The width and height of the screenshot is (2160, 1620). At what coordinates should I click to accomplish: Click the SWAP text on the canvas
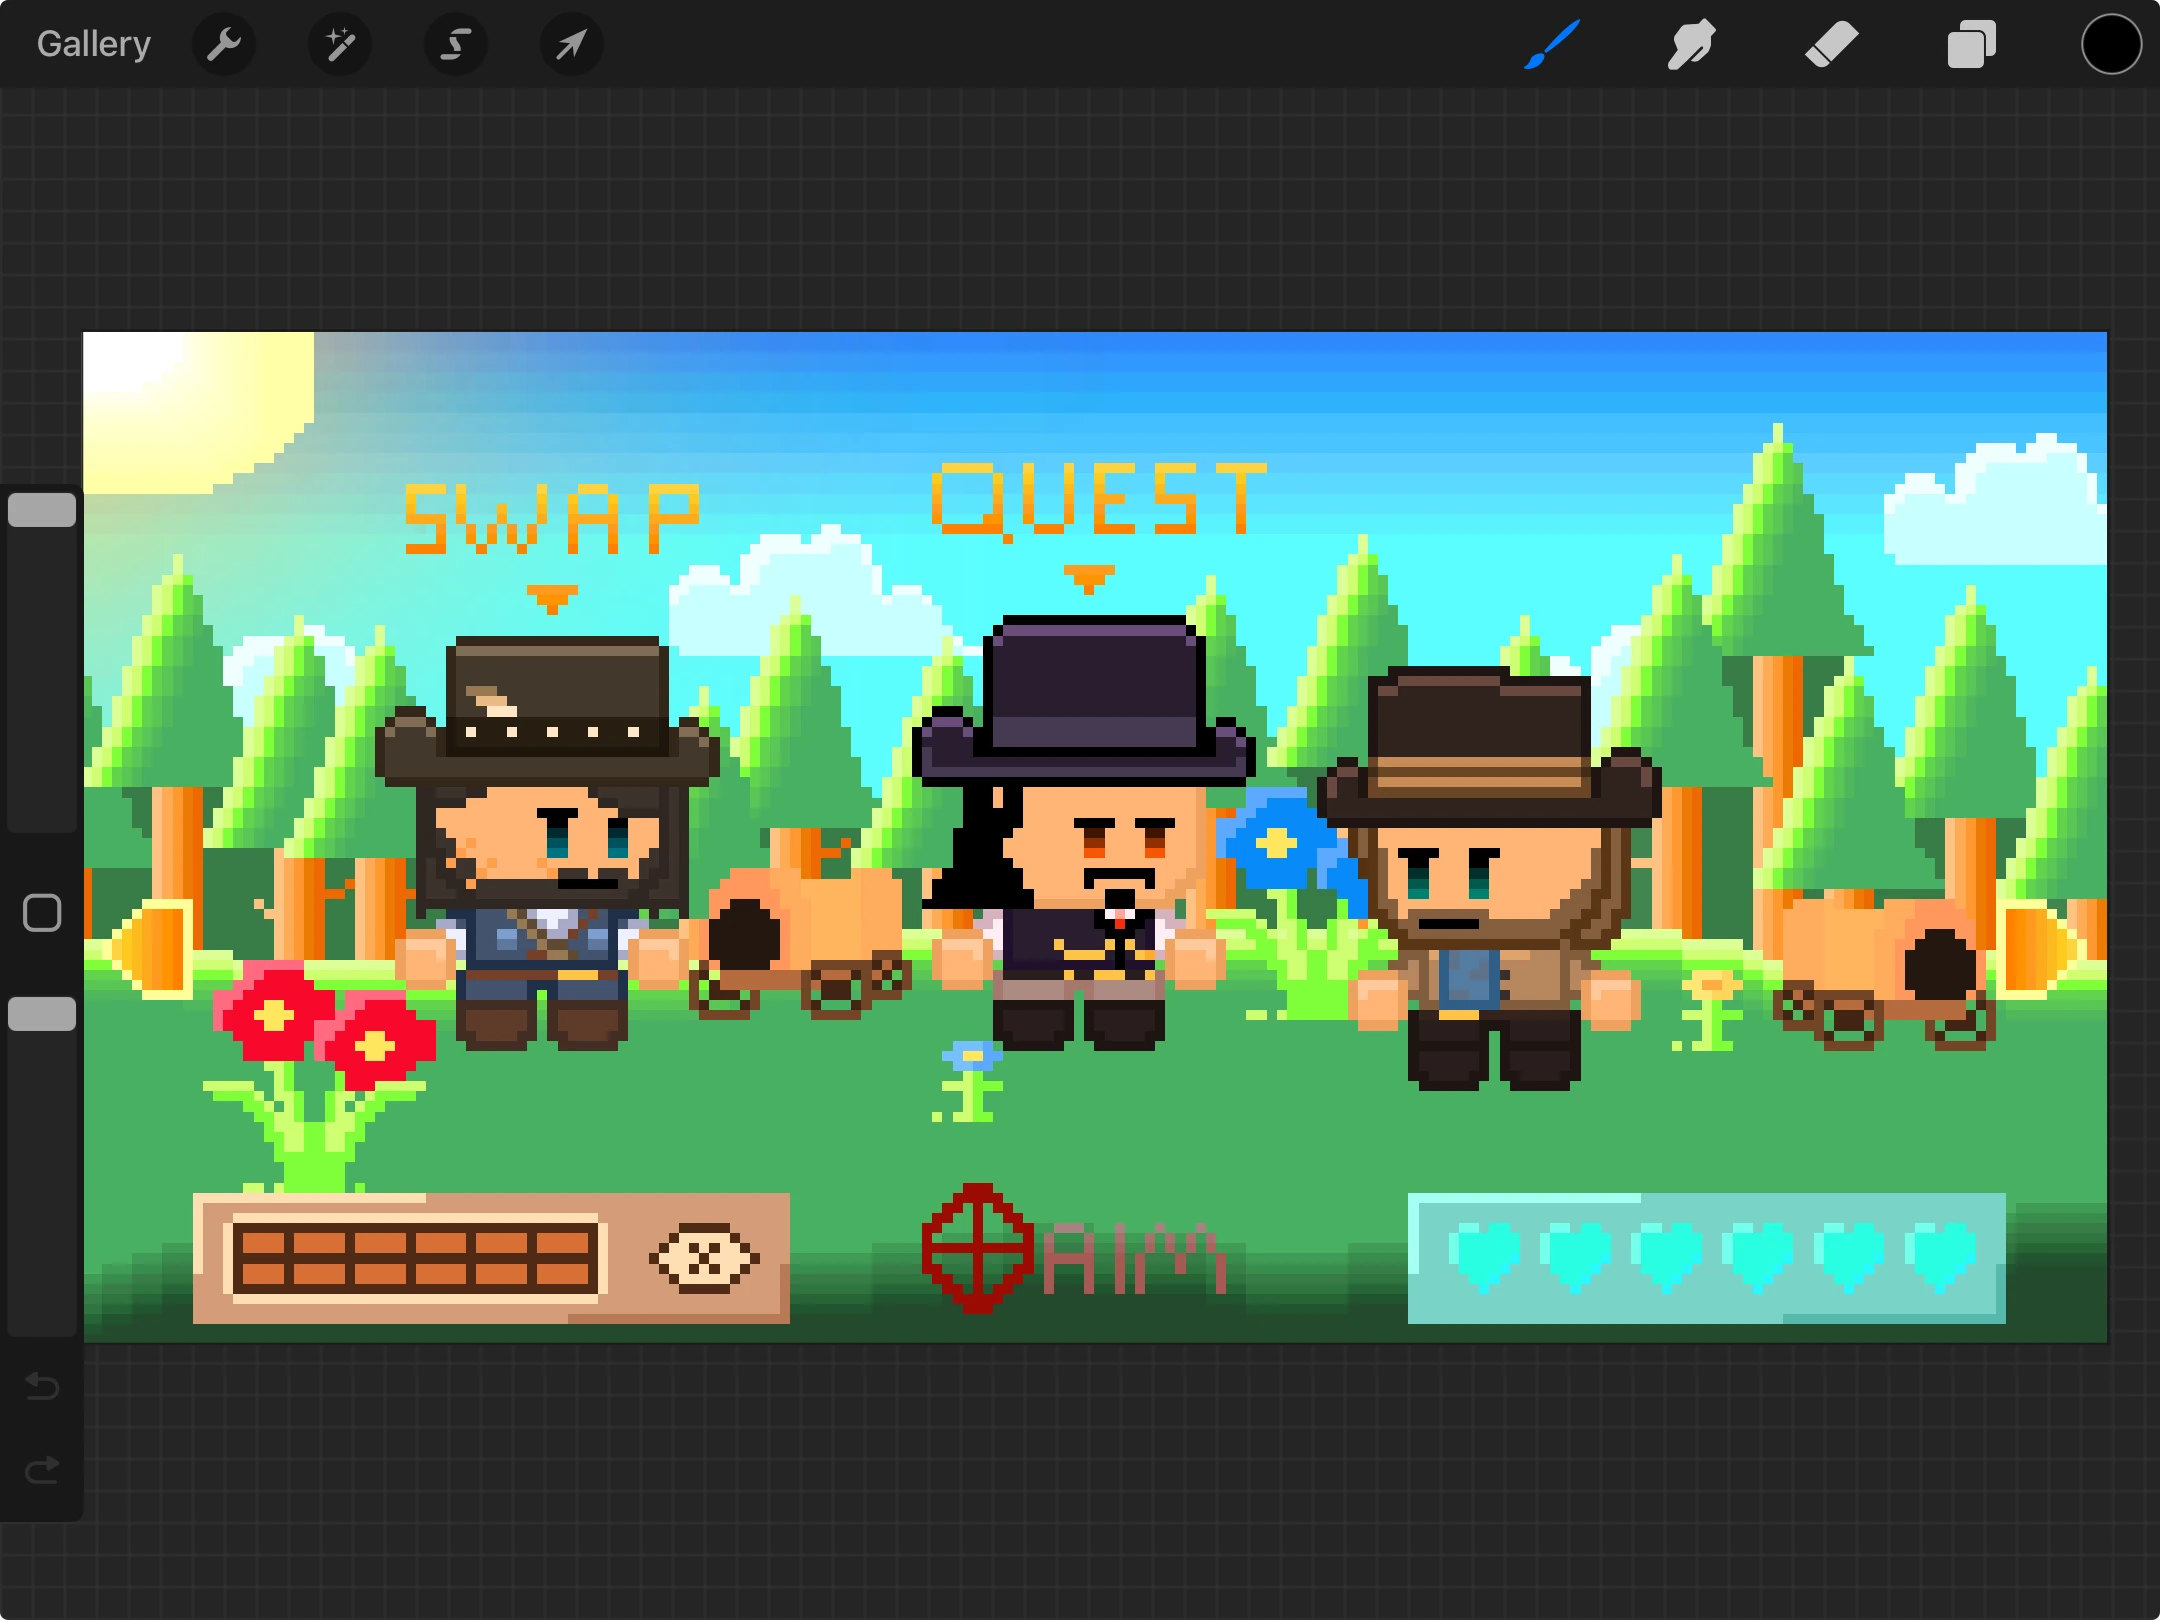(551, 520)
